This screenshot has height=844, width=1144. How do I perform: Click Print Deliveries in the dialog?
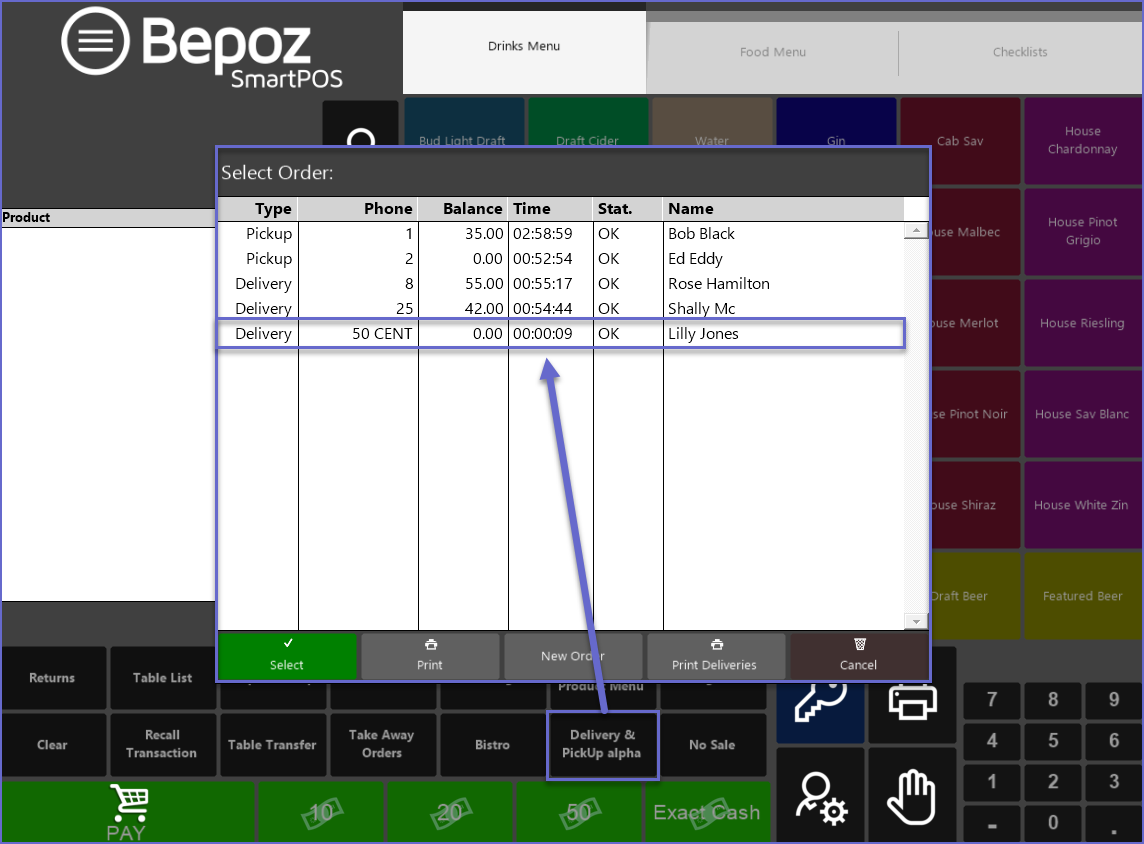715,656
